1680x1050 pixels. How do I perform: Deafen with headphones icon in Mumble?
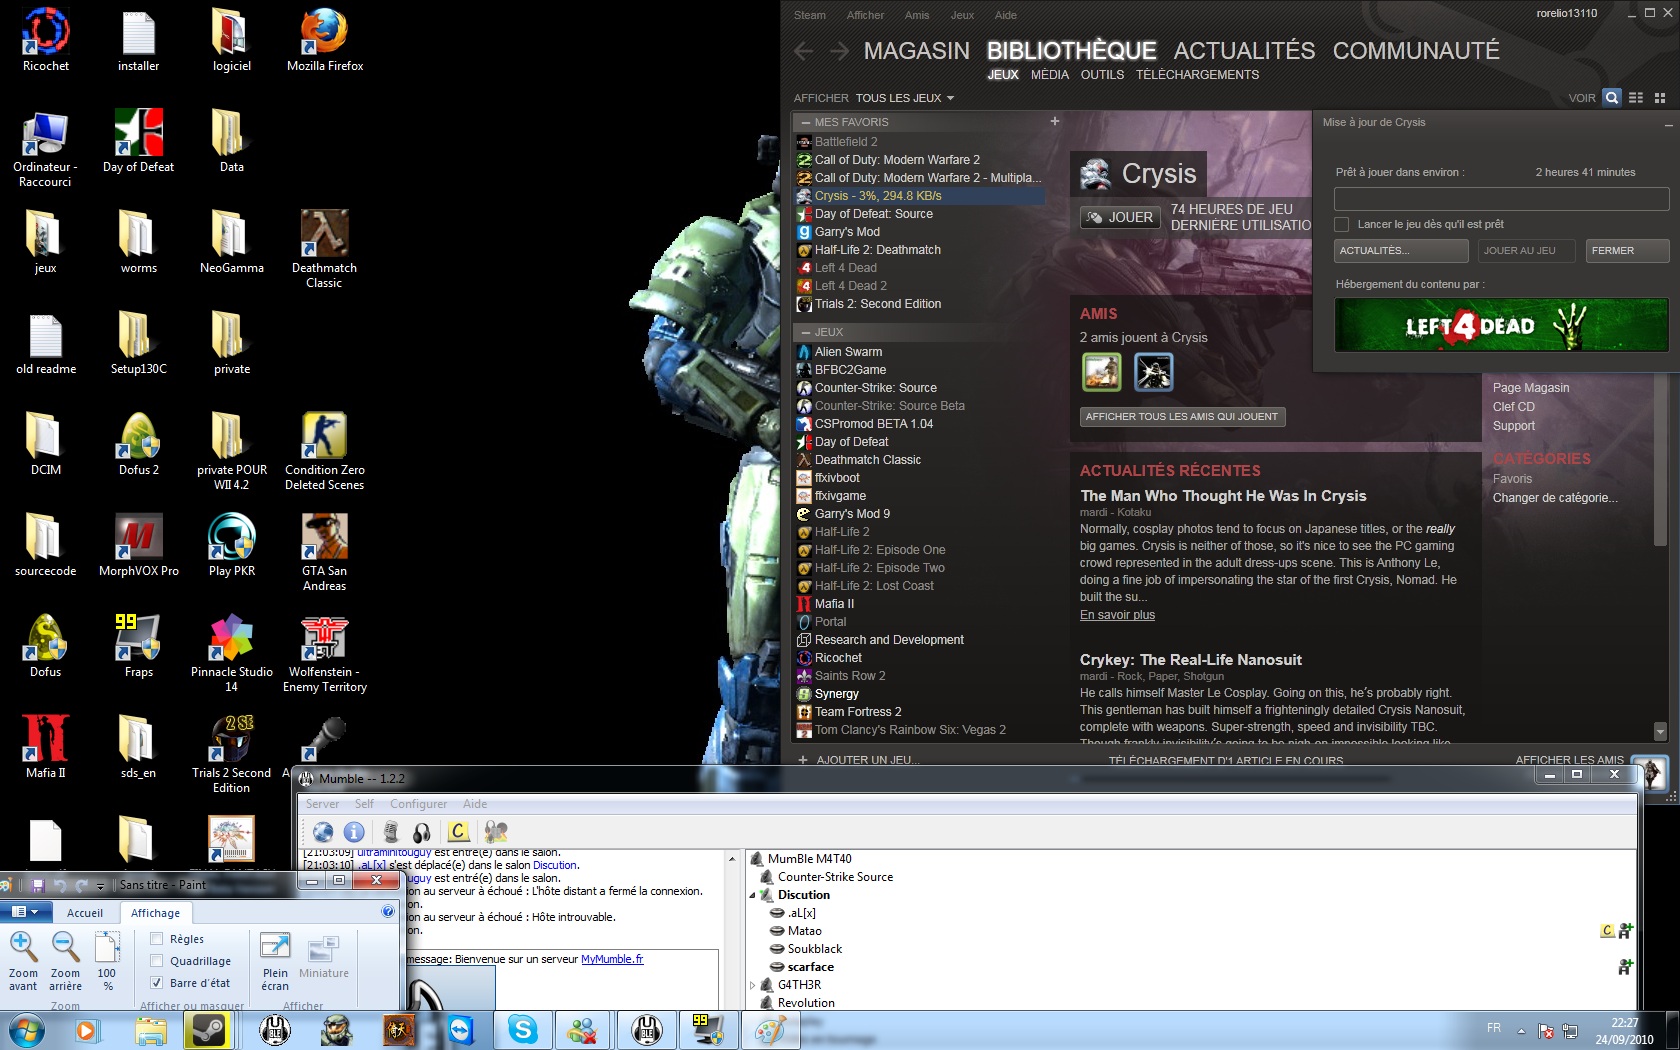pos(422,831)
